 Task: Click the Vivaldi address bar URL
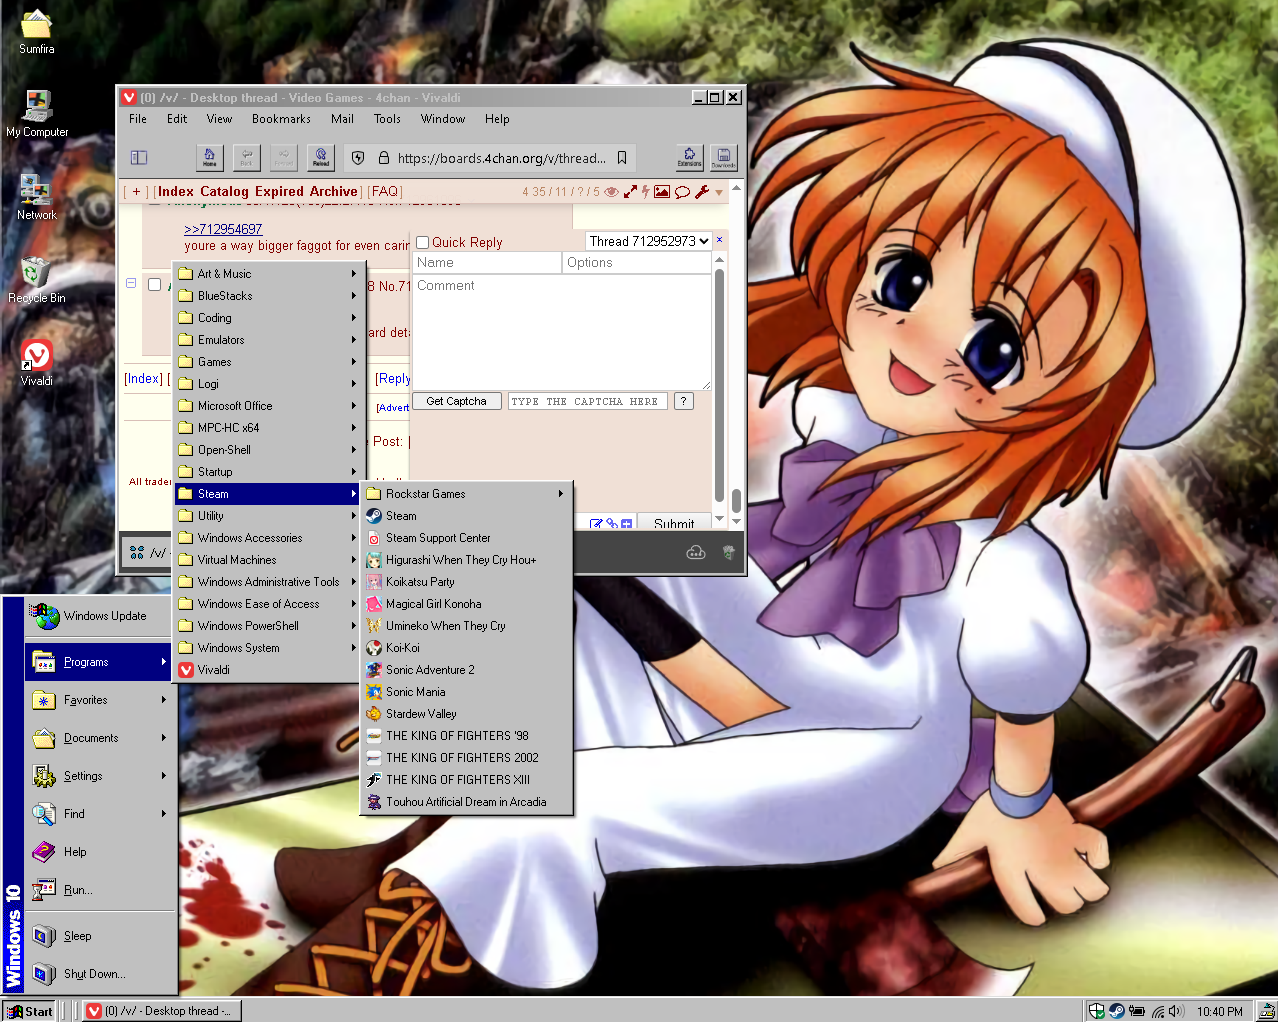[x=501, y=158]
